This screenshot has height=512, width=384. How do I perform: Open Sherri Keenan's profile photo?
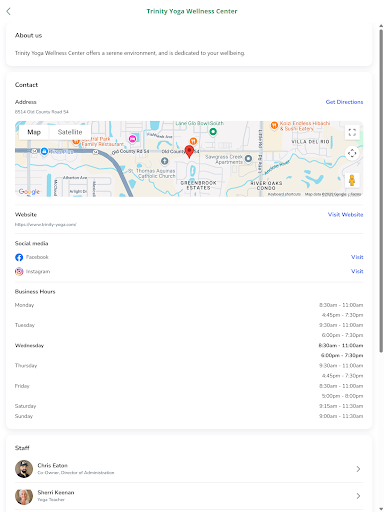pyautogui.click(x=24, y=496)
